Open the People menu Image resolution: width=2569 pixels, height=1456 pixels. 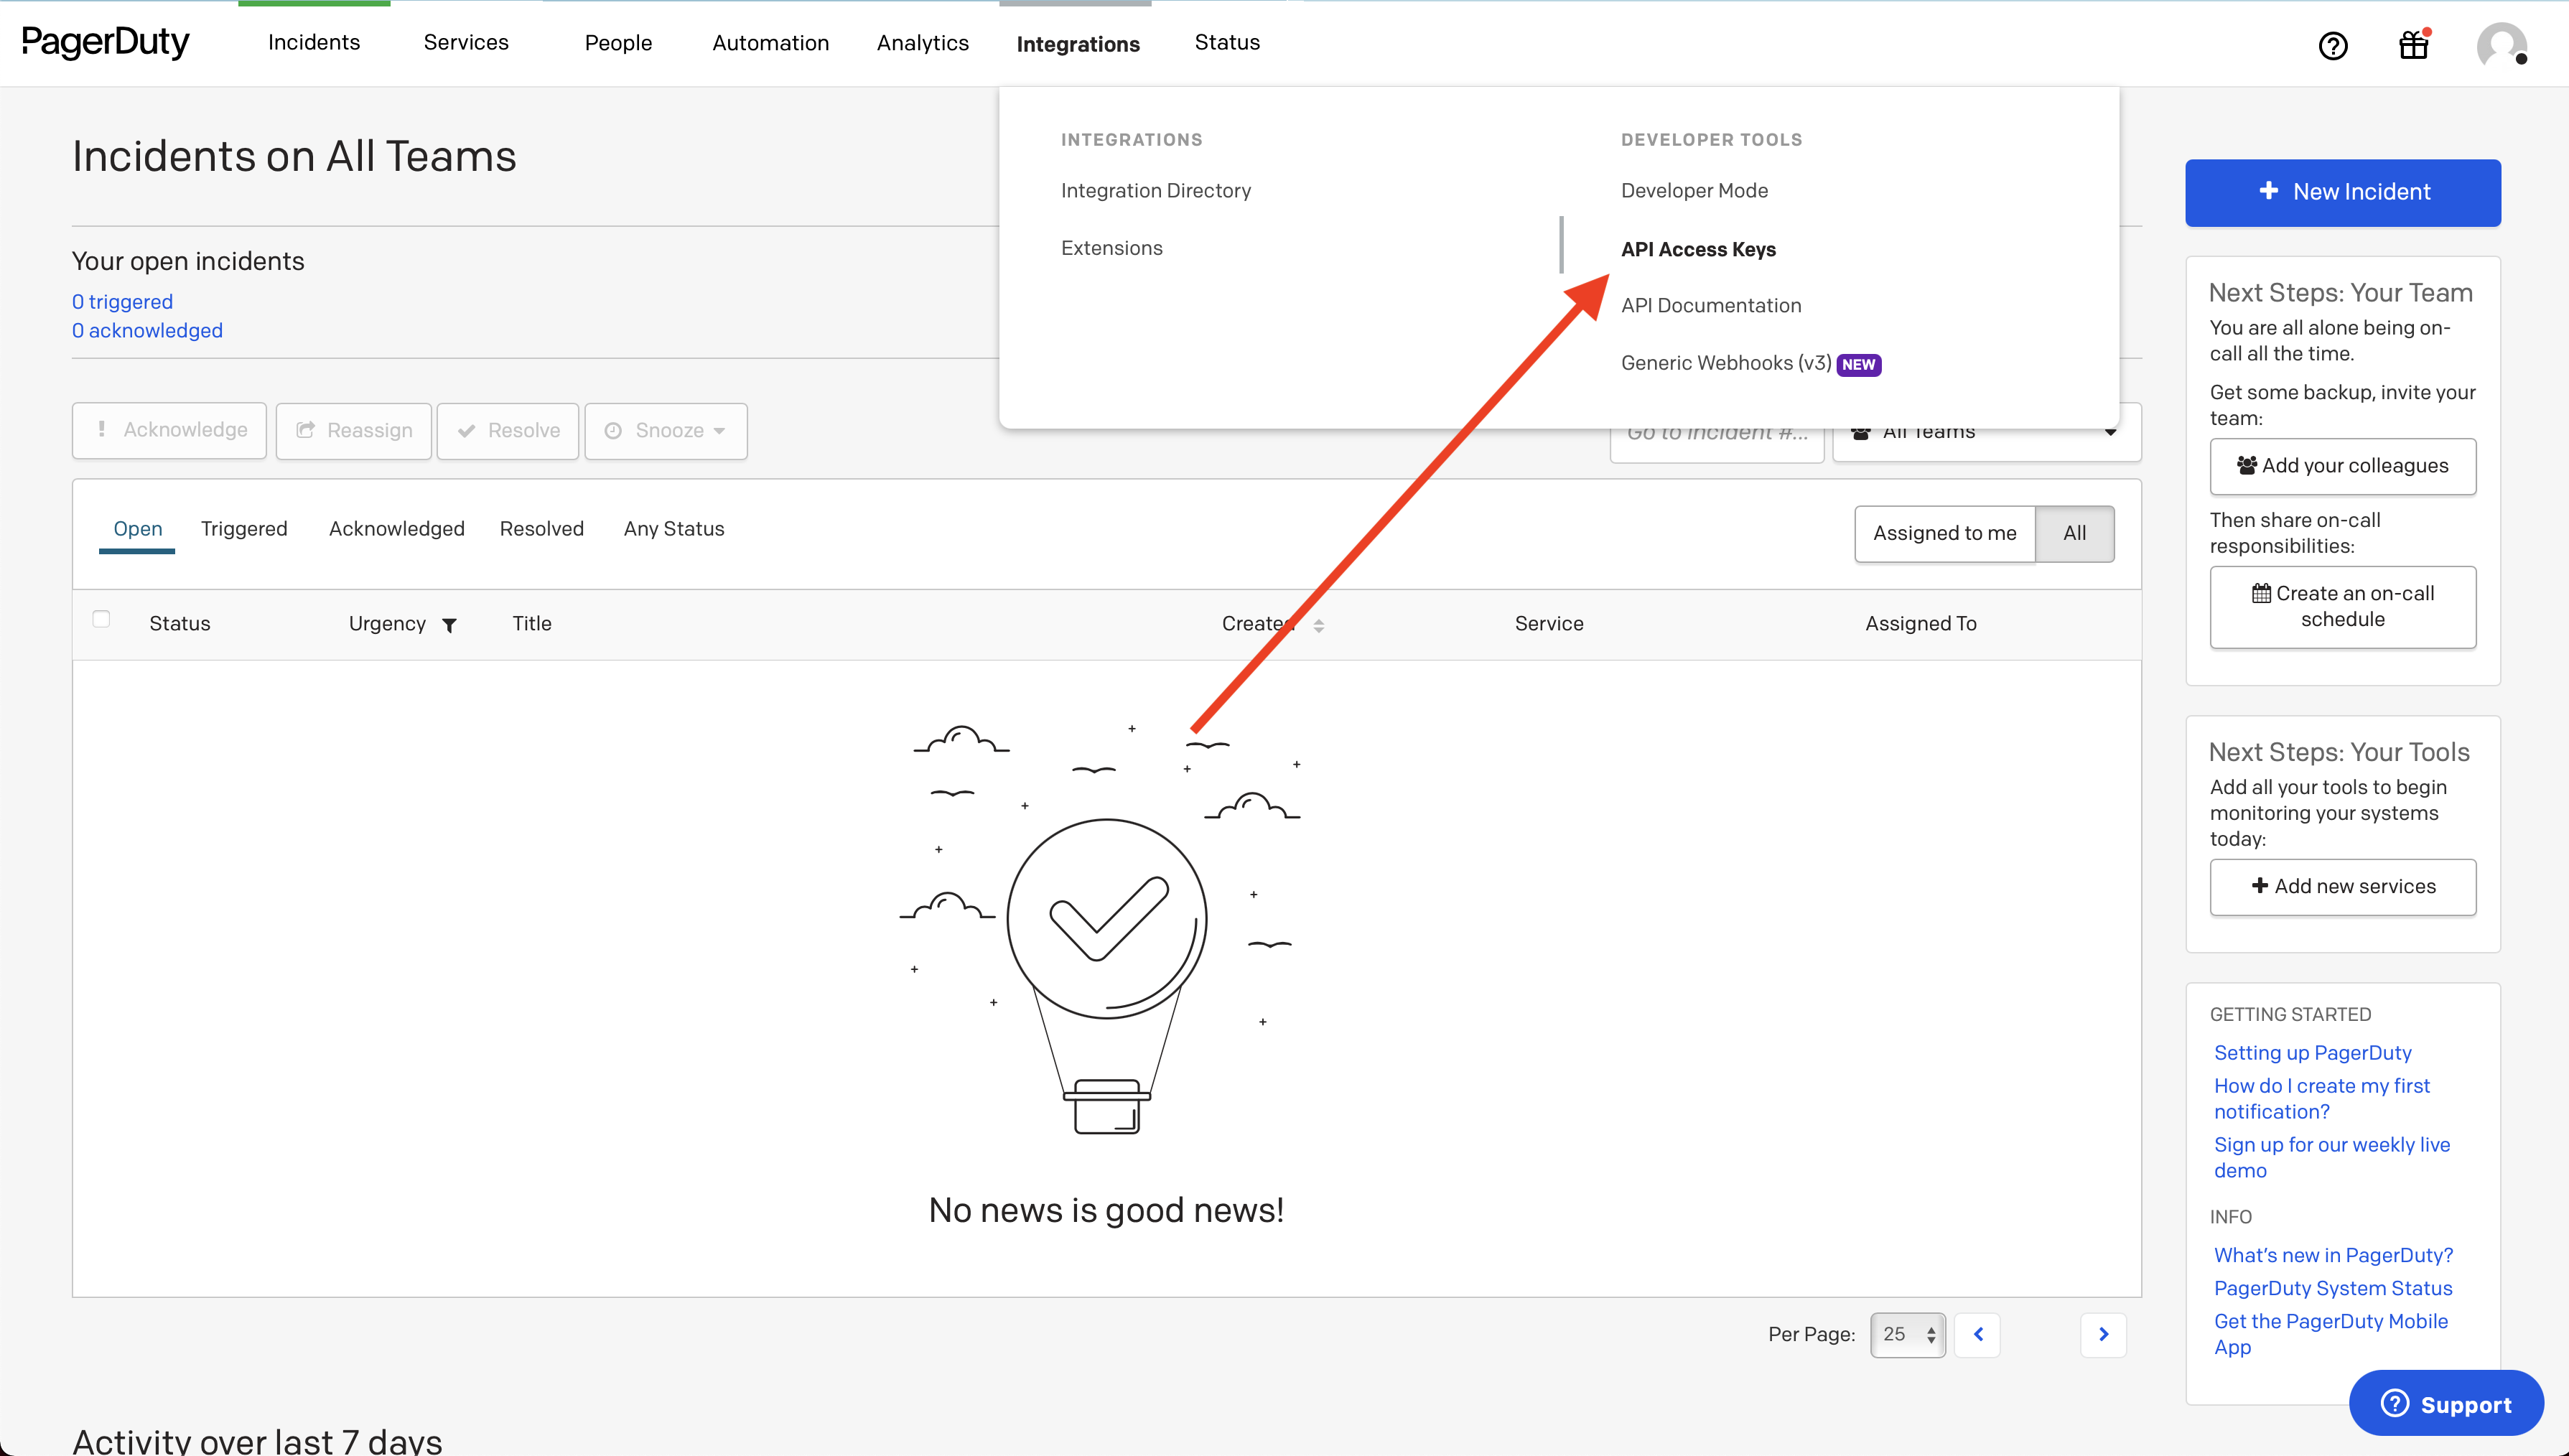click(618, 43)
